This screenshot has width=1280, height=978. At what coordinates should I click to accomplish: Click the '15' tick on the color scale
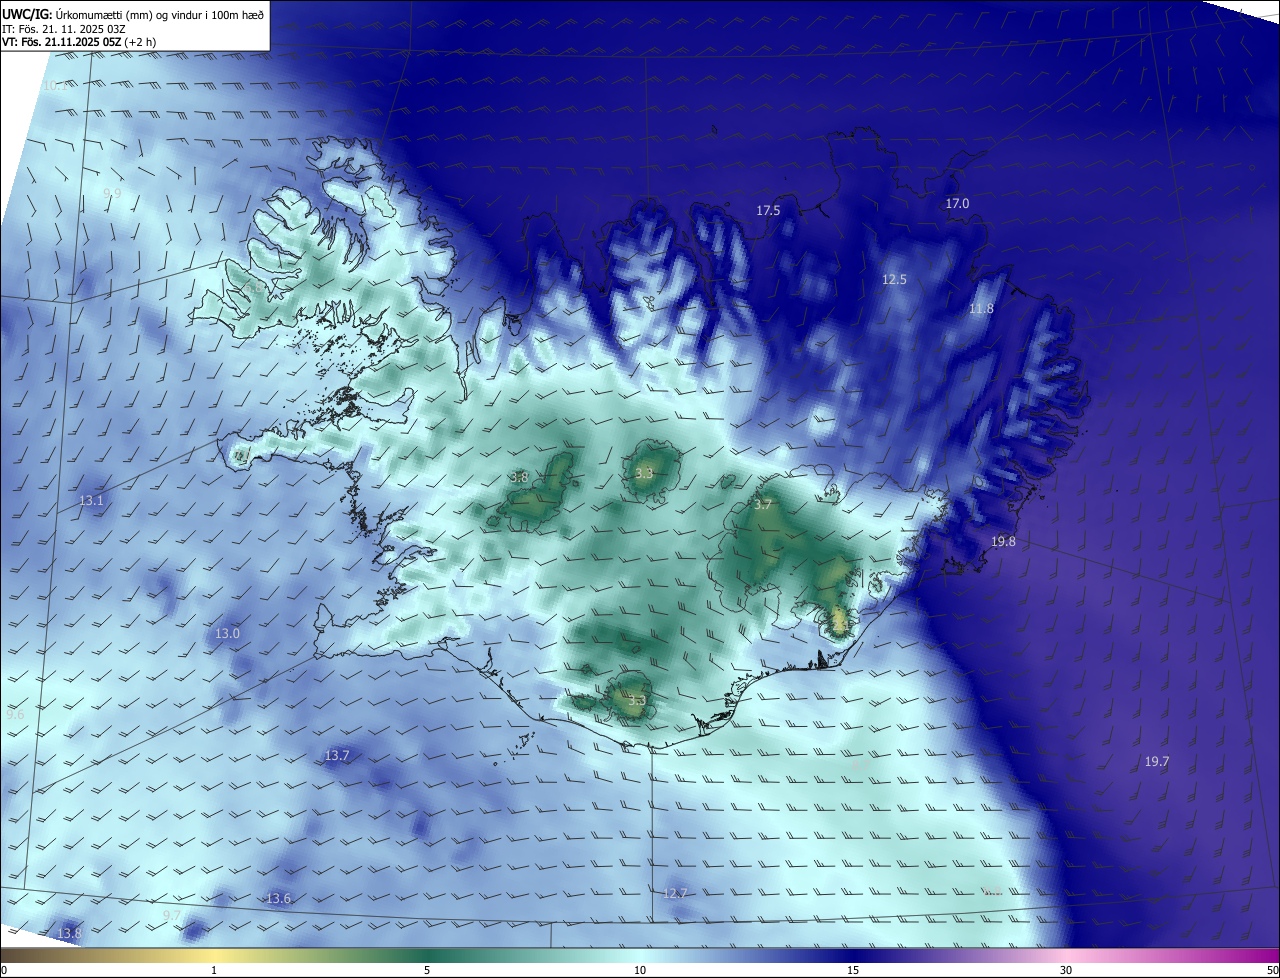click(x=853, y=970)
